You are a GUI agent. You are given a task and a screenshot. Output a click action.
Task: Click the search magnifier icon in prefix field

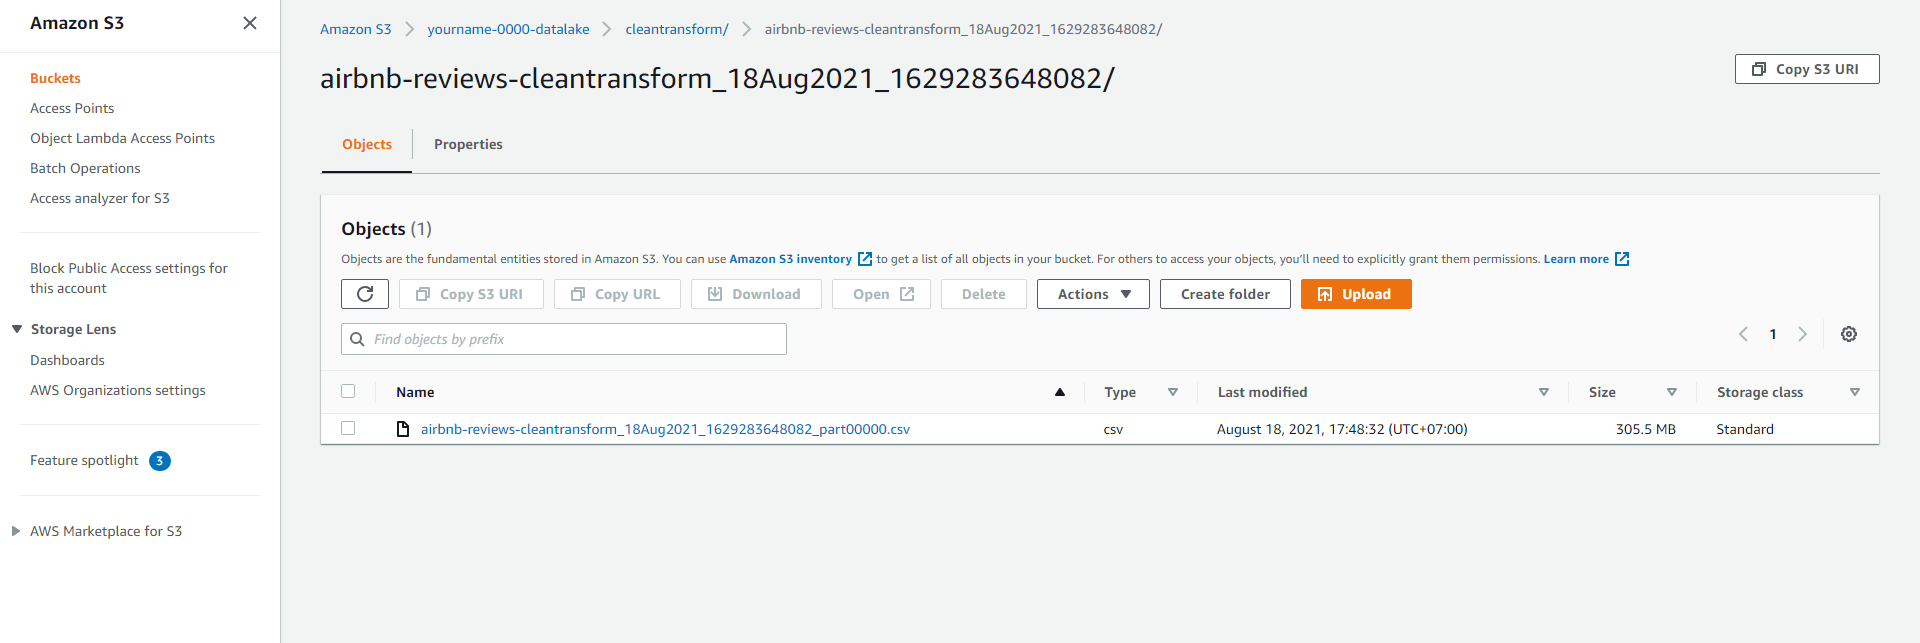coord(357,339)
